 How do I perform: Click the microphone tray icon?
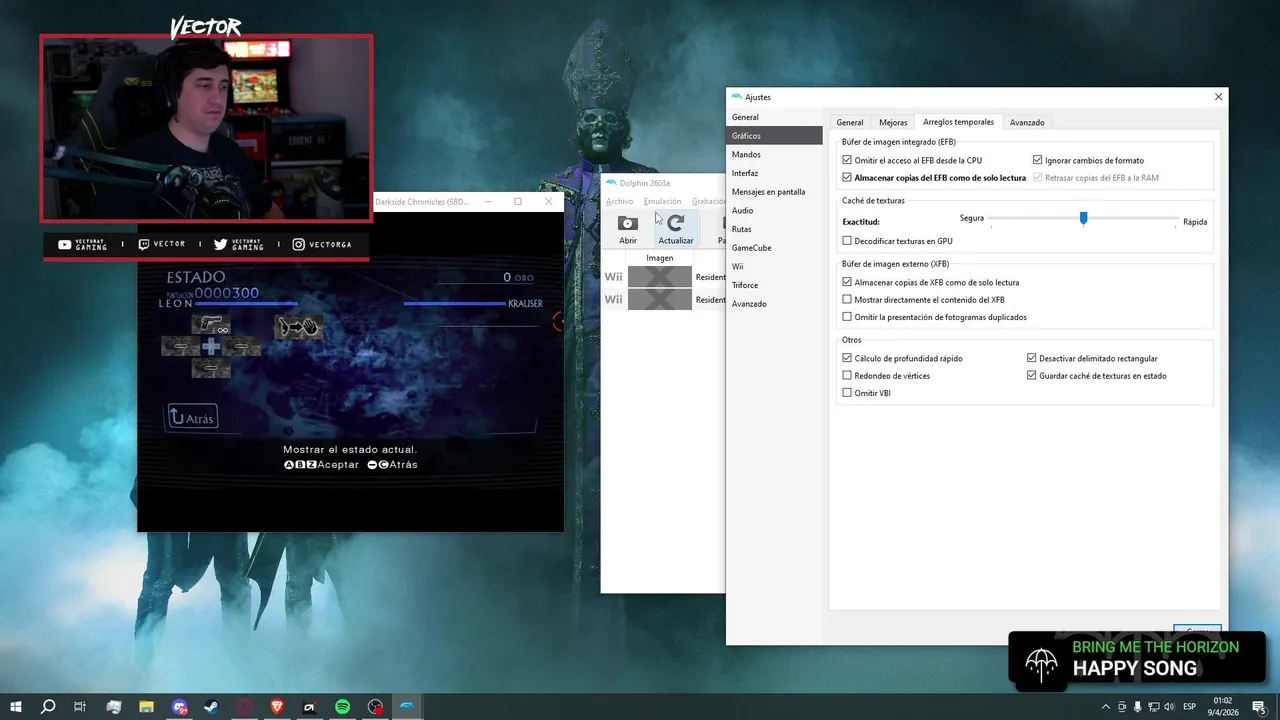point(1137,707)
